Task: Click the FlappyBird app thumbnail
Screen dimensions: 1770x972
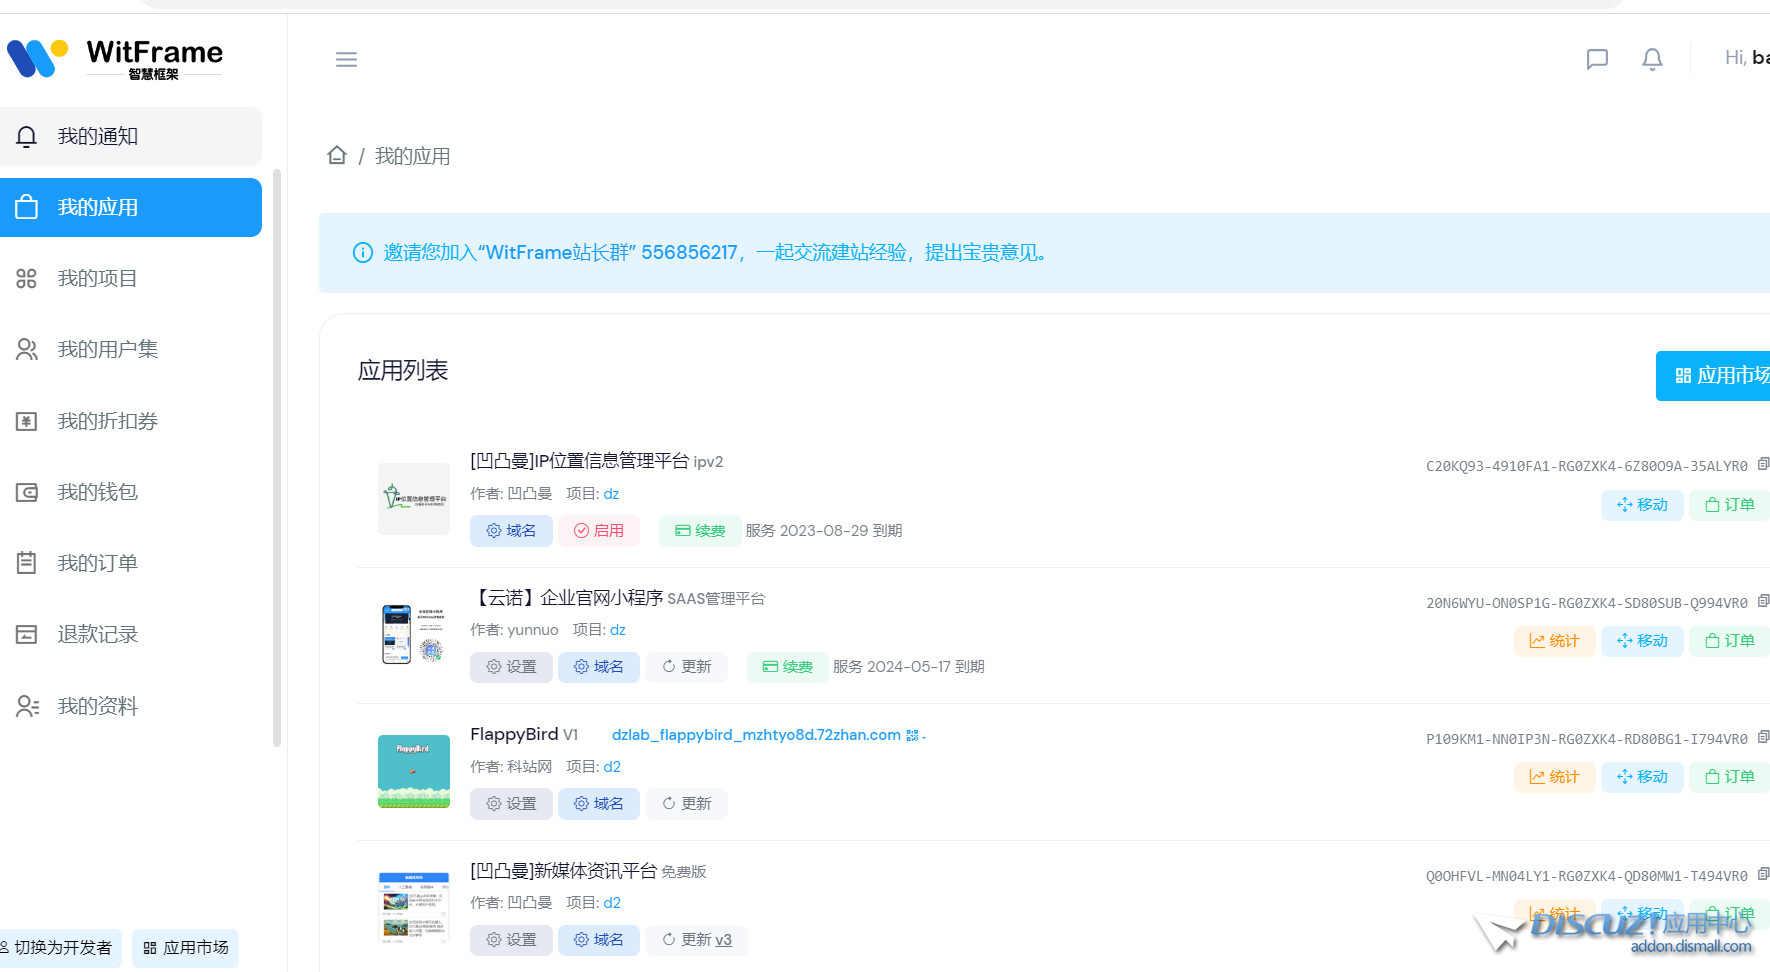Action: coord(413,771)
